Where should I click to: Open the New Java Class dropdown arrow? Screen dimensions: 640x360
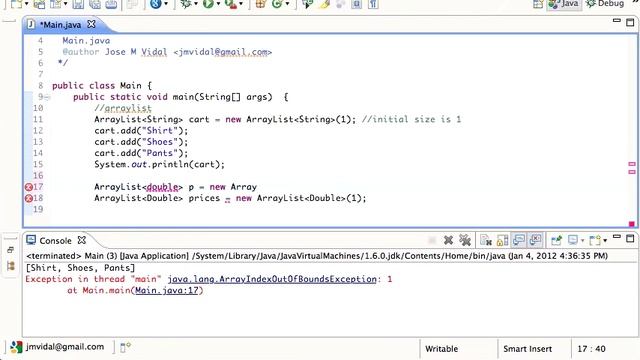287,4
